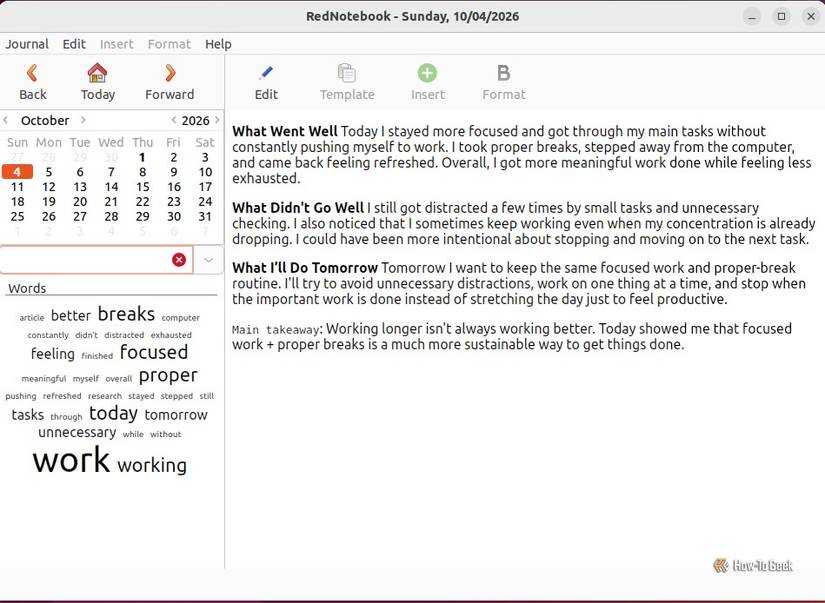Image resolution: width=825 pixels, height=603 pixels.
Task: Select October 15 in the calendar
Action: coord(143,187)
